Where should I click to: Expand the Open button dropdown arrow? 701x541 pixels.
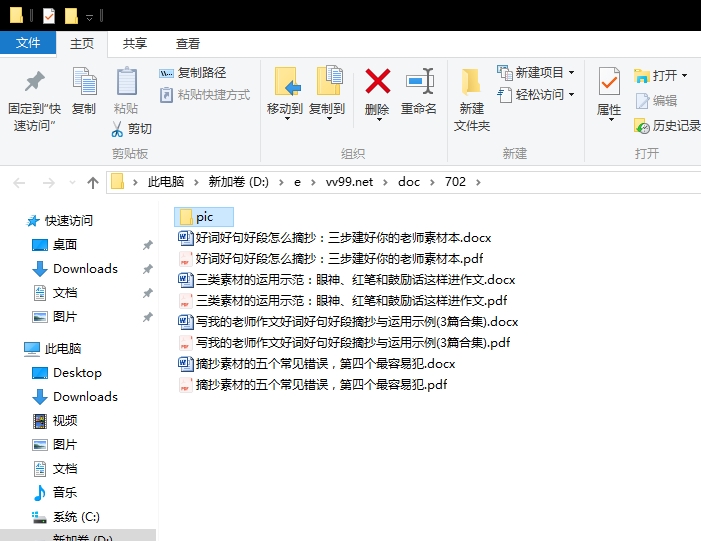pos(684,76)
